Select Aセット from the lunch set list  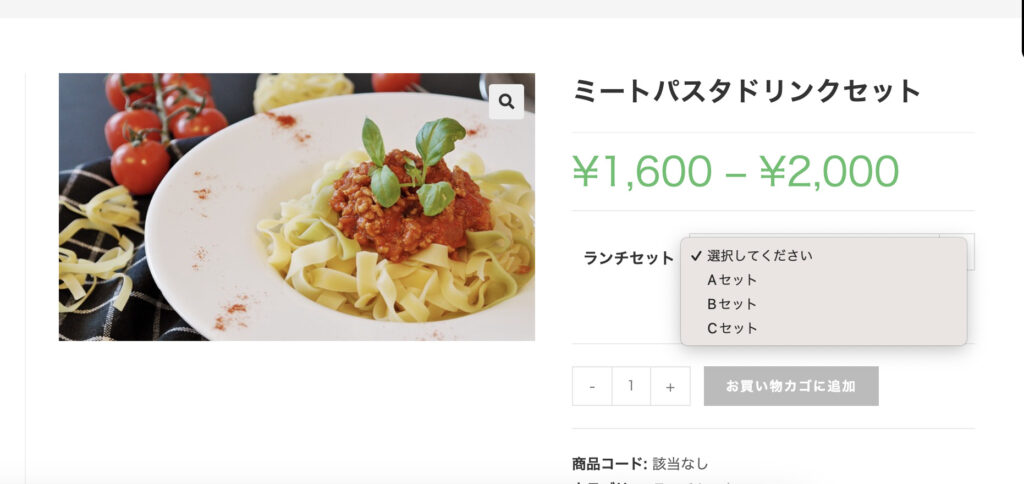pos(732,280)
